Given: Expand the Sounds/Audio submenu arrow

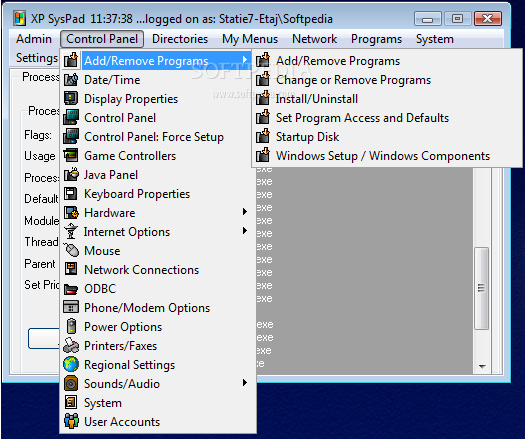Looking at the screenshot, I should 245,382.
